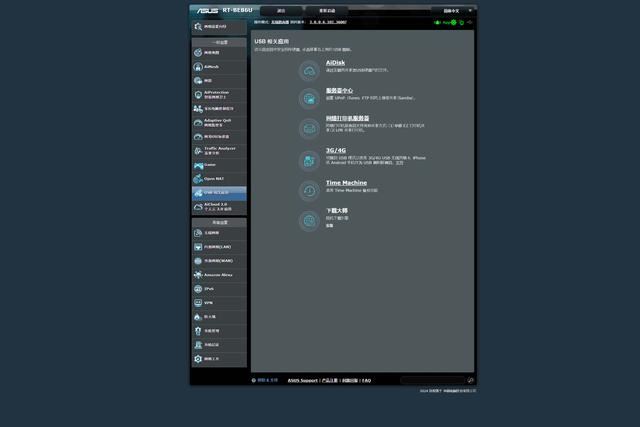640x427 pixels.
Task: Click the wireless settings icon
Action: point(198,233)
